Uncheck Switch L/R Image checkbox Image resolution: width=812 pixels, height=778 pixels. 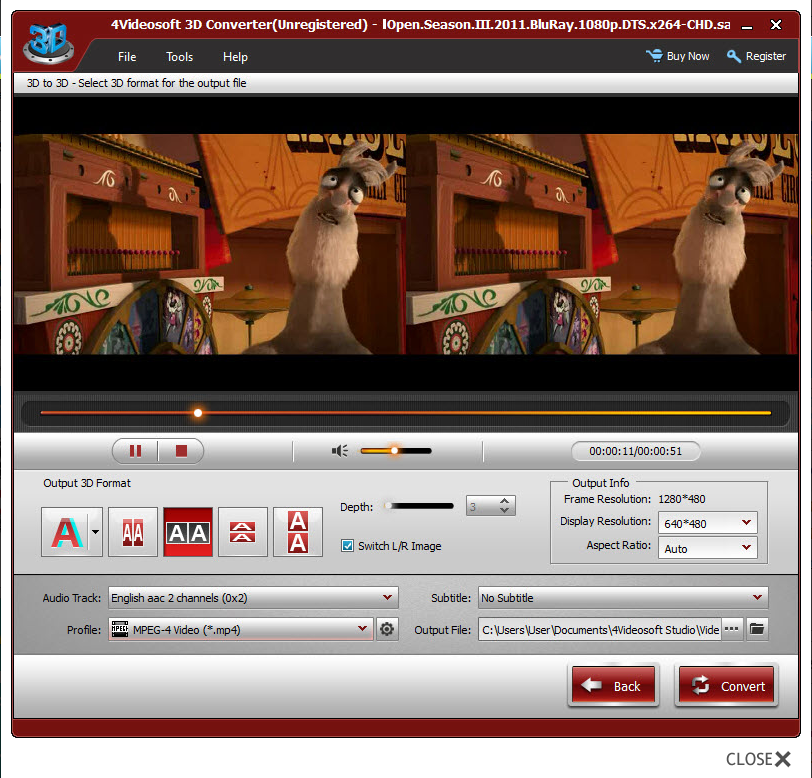pyautogui.click(x=347, y=545)
